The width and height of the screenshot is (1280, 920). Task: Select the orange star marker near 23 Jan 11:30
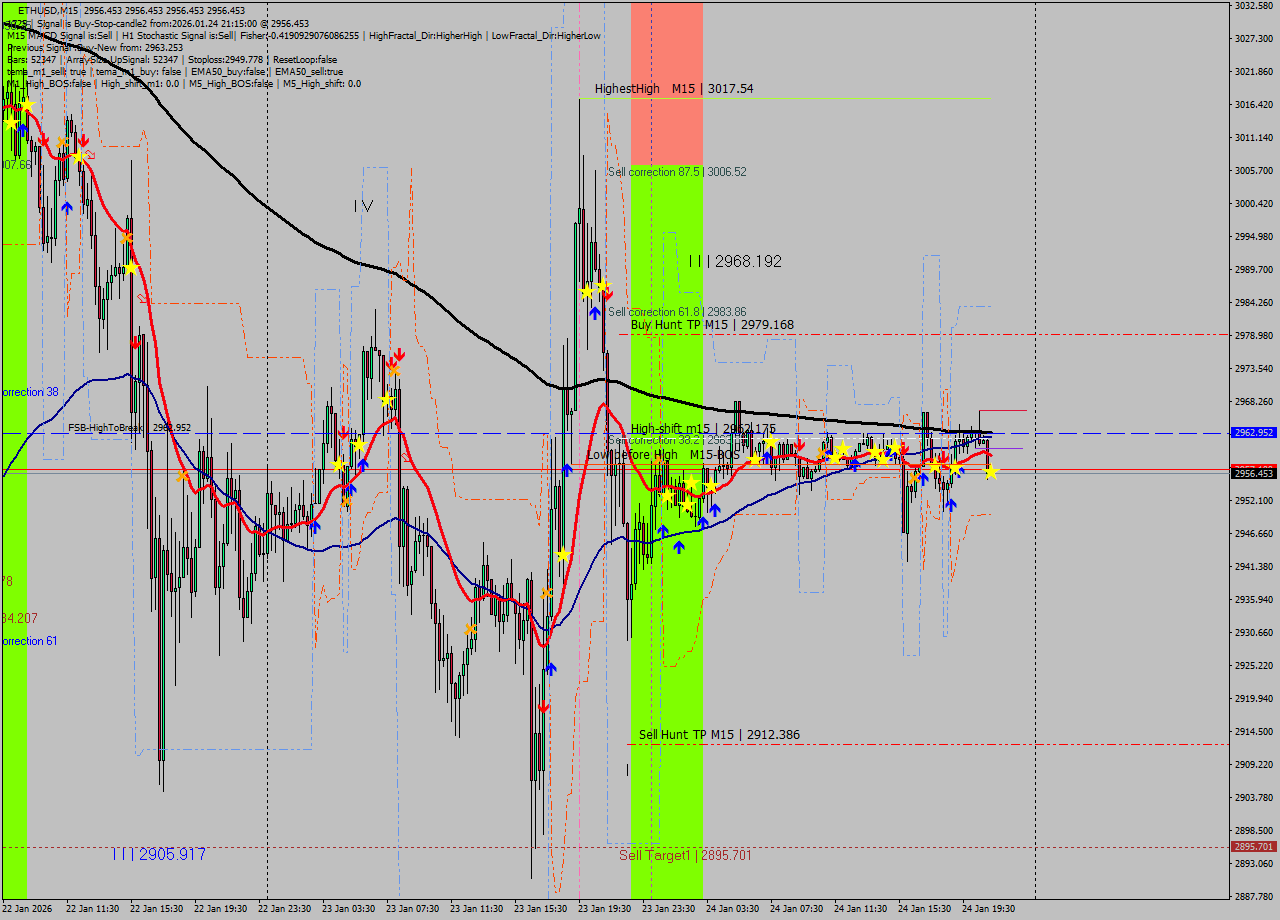[x=470, y=628]
